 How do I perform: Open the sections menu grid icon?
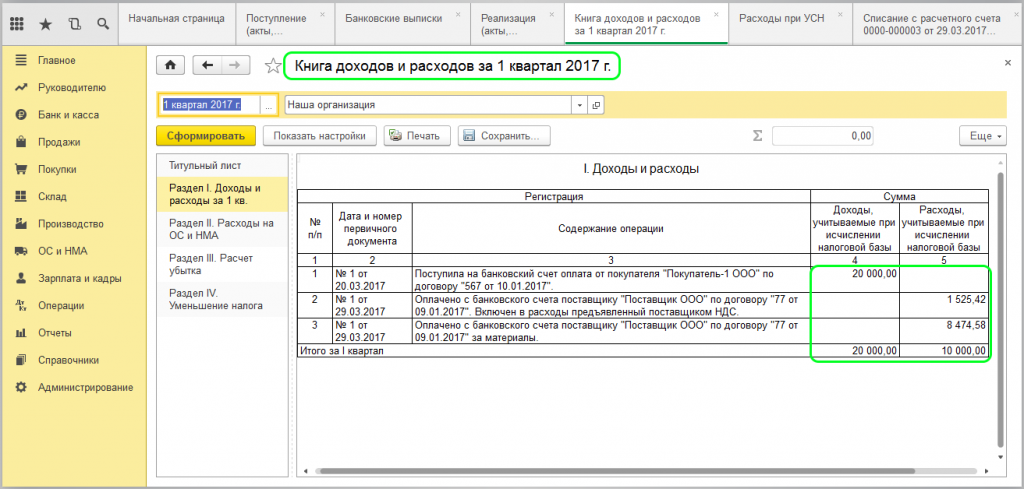pos(19,22)
